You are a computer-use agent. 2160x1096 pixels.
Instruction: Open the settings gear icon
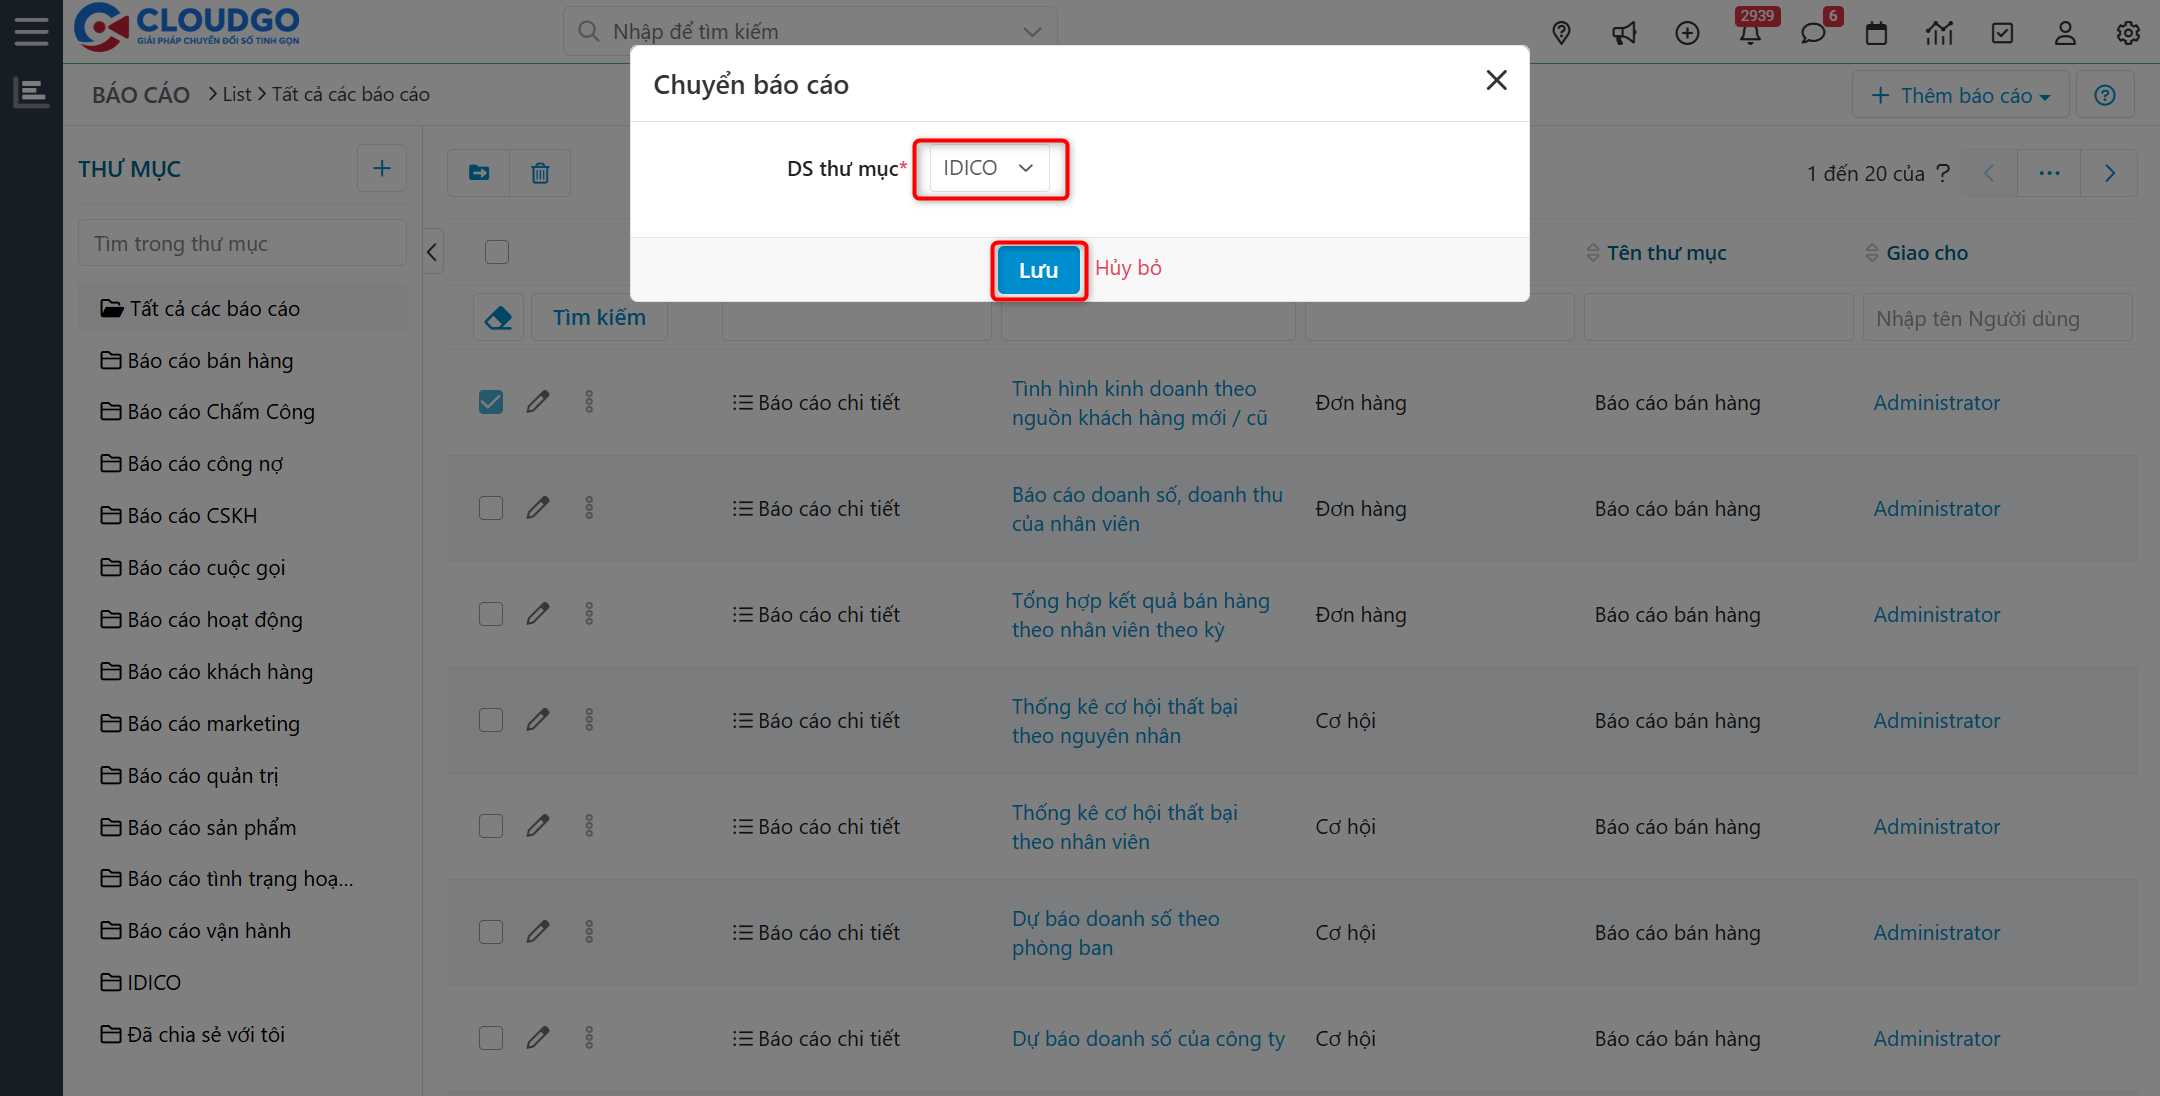click(2128, 33)
